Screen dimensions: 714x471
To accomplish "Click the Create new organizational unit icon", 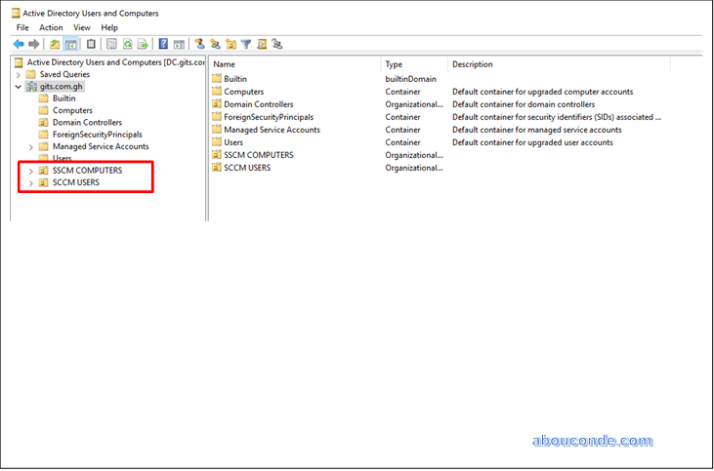I will click(230, 44).
